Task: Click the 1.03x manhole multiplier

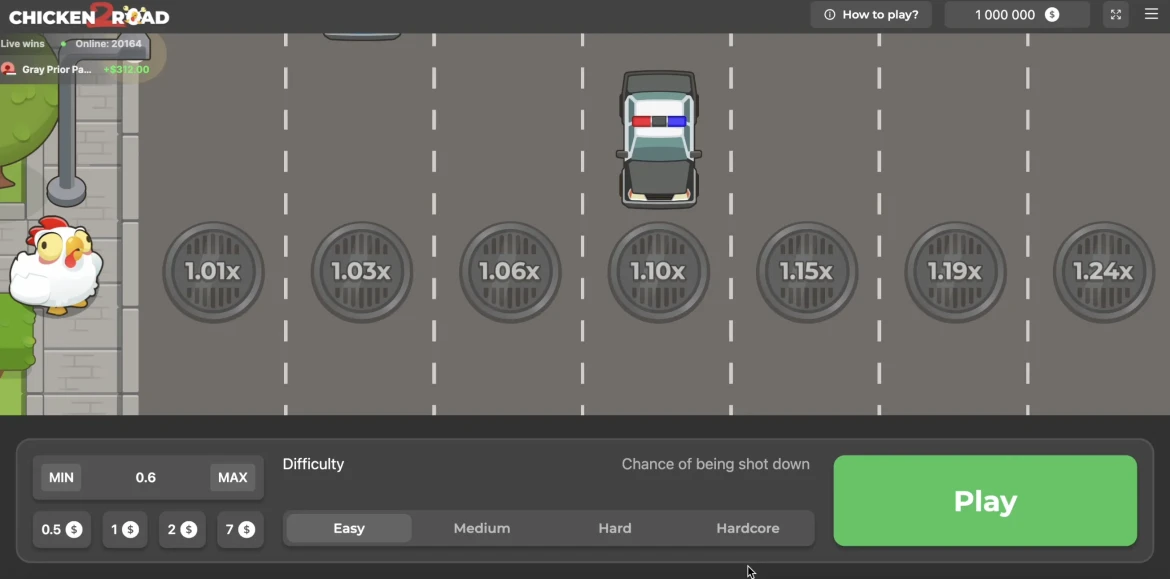Action: tap(362, 272)
